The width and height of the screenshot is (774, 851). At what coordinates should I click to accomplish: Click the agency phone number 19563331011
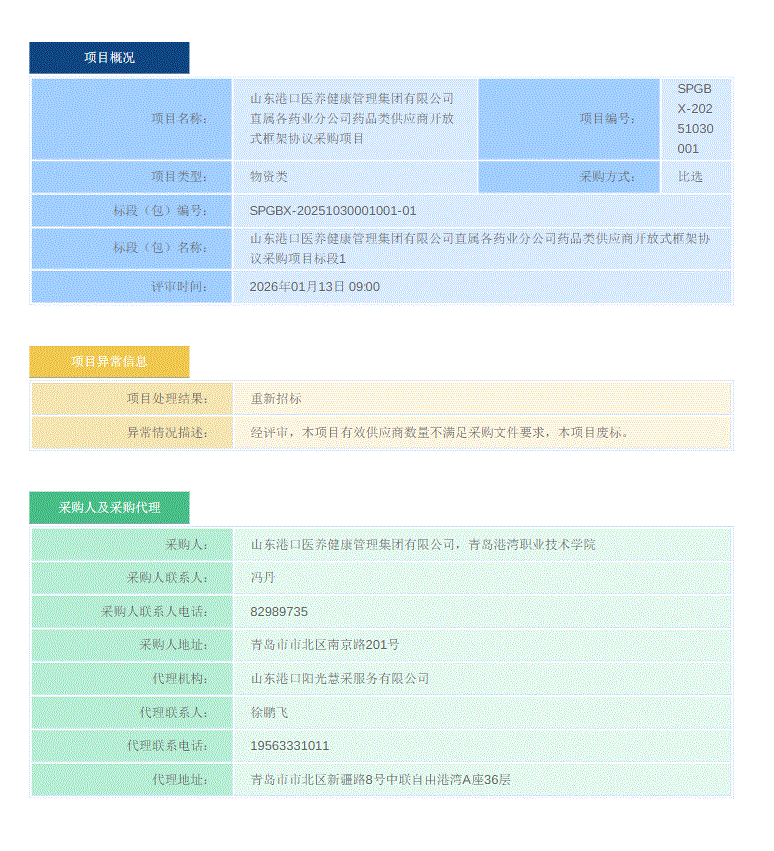[290, 746]
